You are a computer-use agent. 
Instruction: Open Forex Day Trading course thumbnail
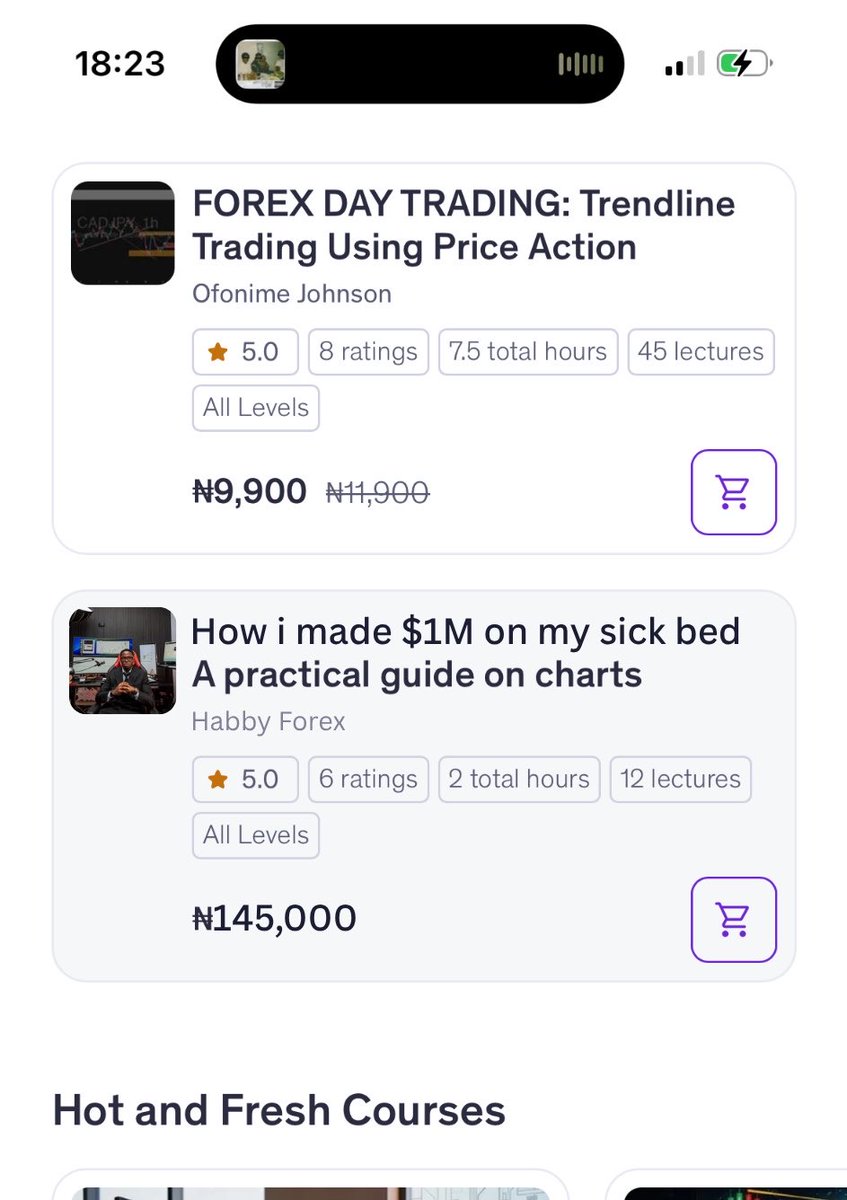point(123,233)
